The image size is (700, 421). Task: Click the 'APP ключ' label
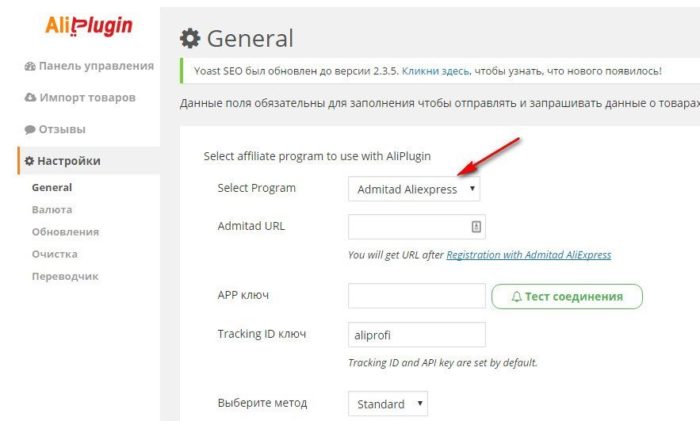pyautogui.click(x=243, y=295)
